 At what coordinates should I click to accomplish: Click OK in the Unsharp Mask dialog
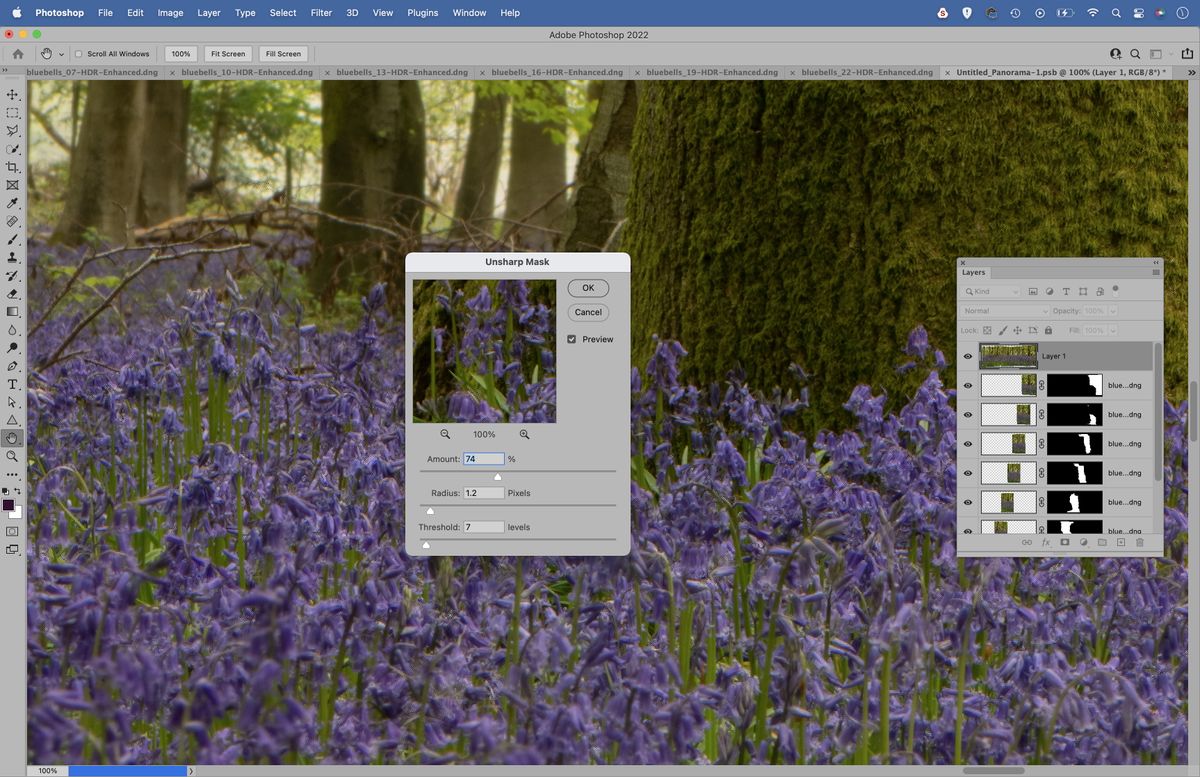(x=587, y=287)
